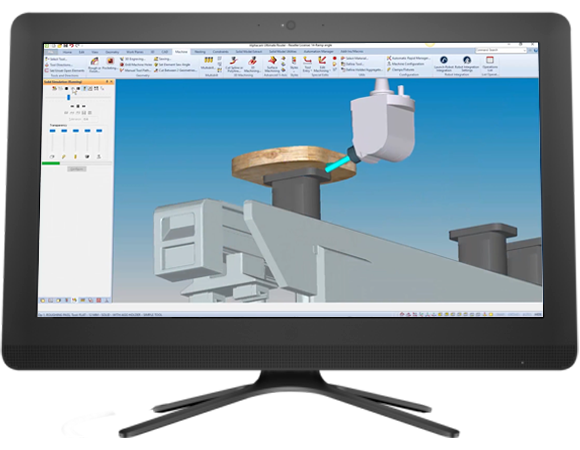Open the Geometry ribbon tab

pos(112,52)
